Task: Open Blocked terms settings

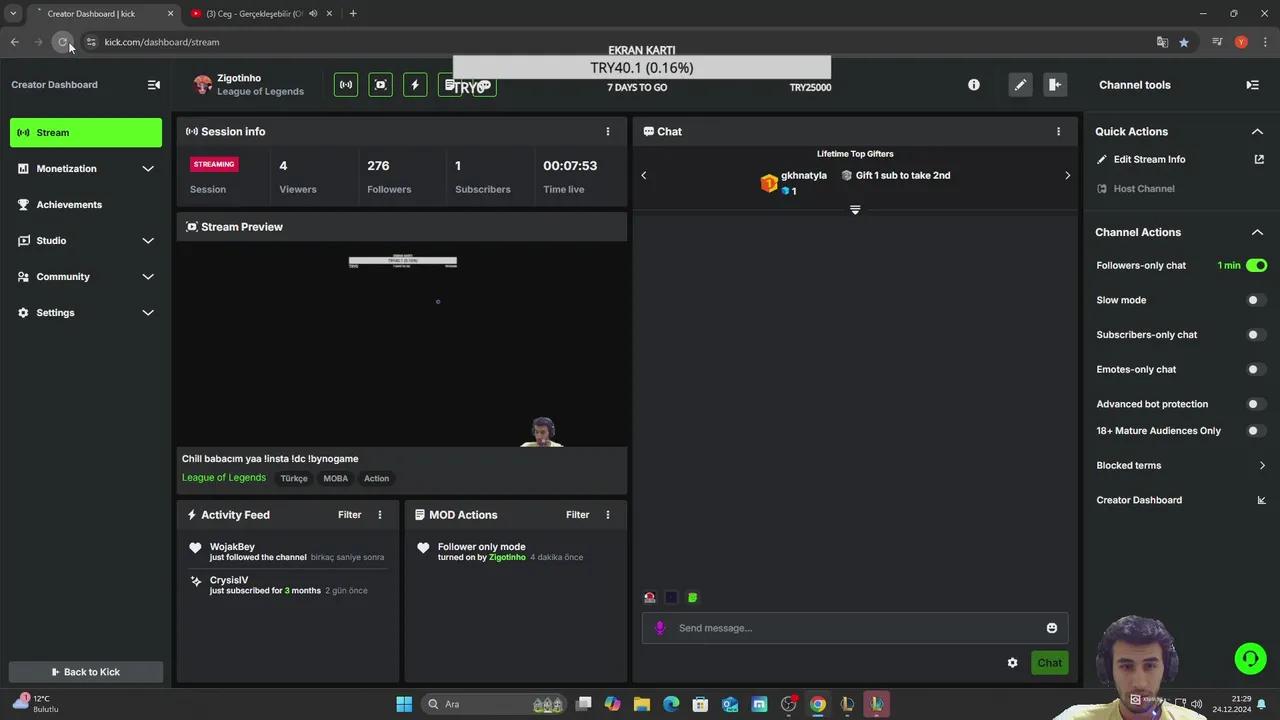Action: click(1181, 465)
